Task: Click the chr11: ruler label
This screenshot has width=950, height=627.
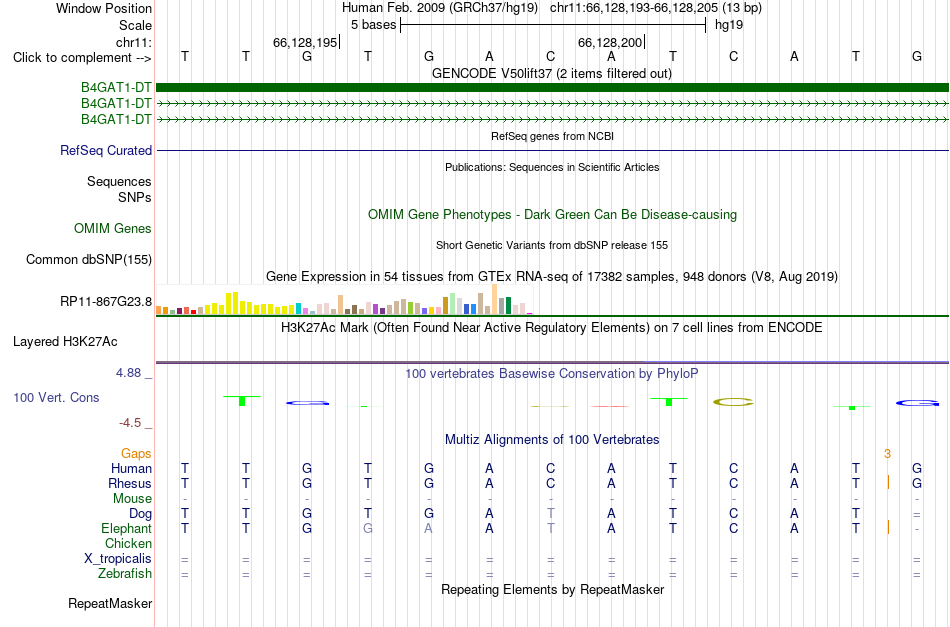Action: (133, 42)
